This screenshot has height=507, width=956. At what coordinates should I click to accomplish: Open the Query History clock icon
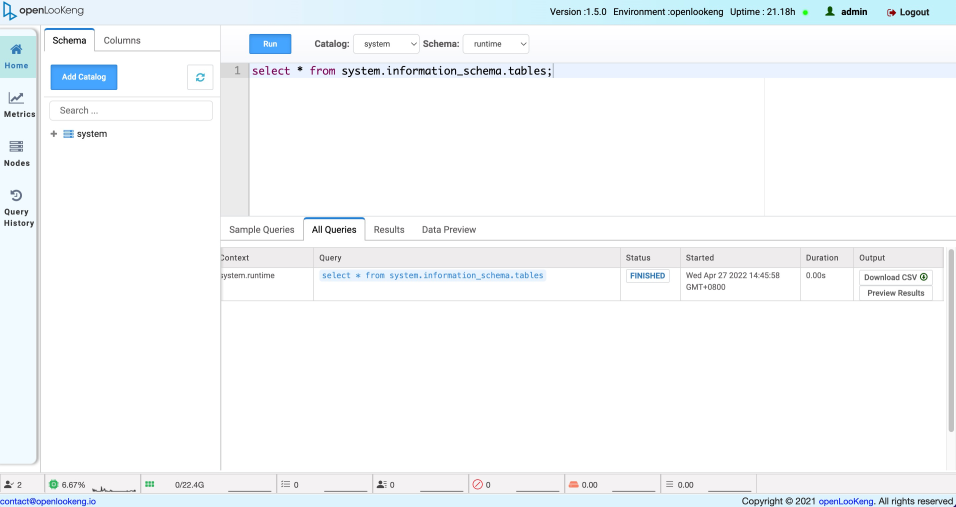[16, 196]
